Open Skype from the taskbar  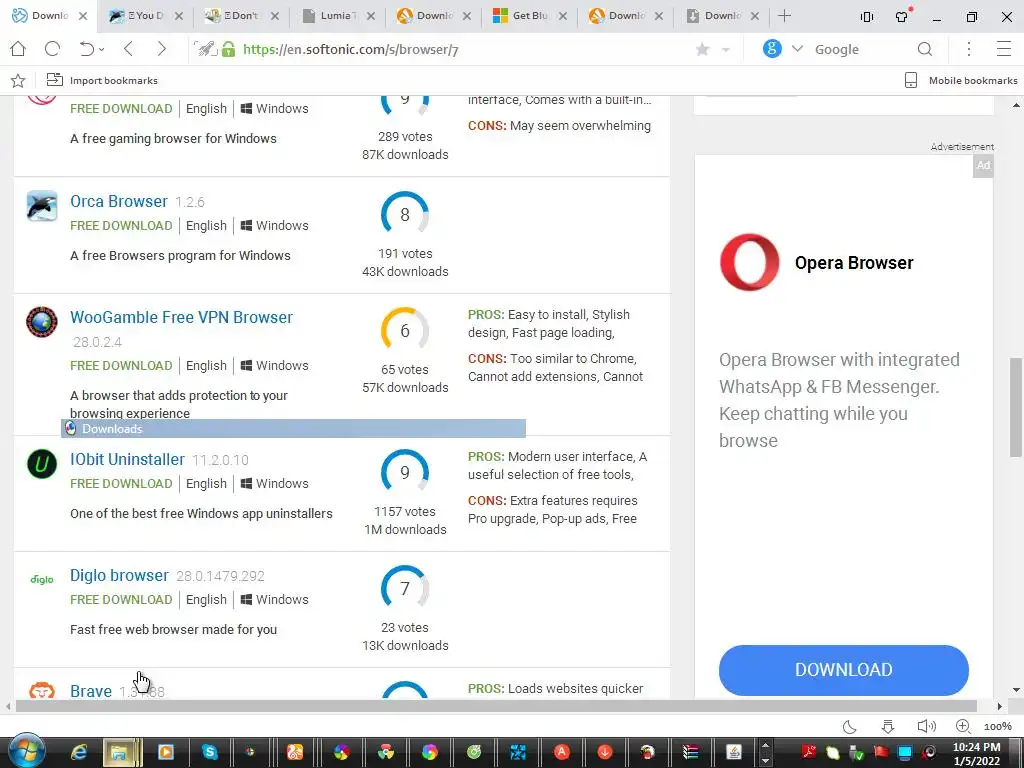coord(210,752)
